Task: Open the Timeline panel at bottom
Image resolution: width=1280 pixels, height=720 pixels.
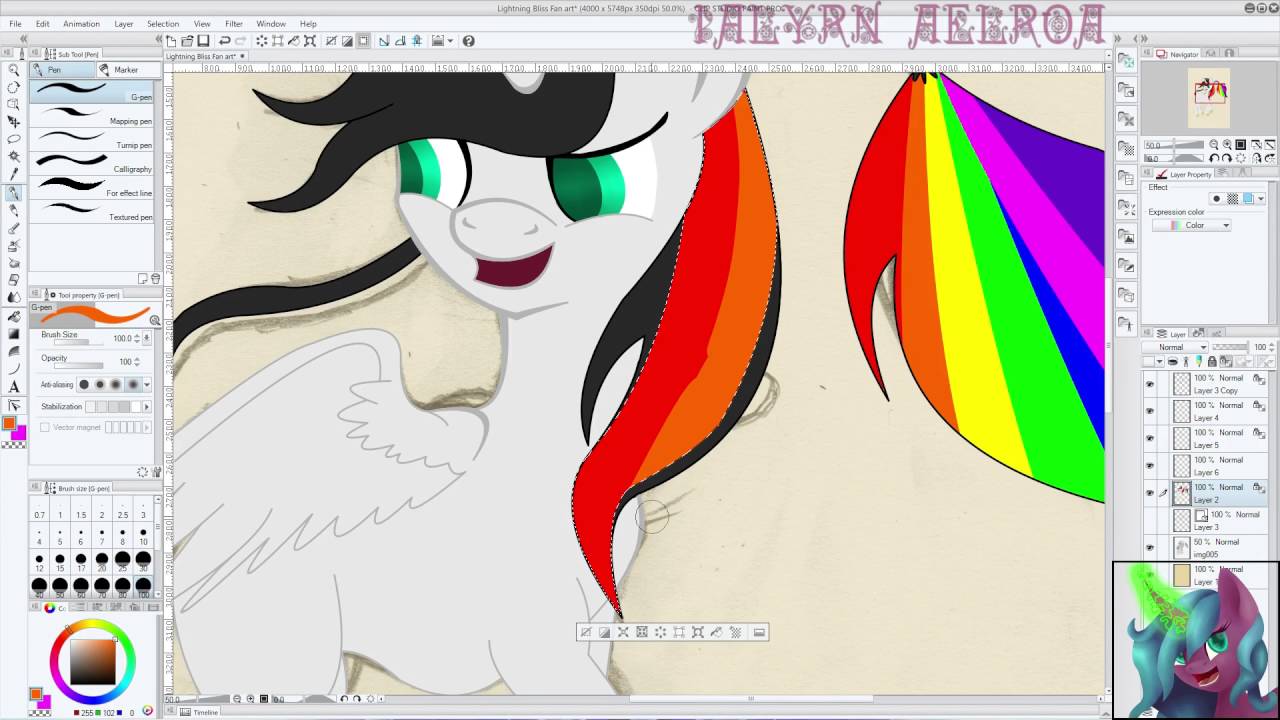Action: coord(199,712)
